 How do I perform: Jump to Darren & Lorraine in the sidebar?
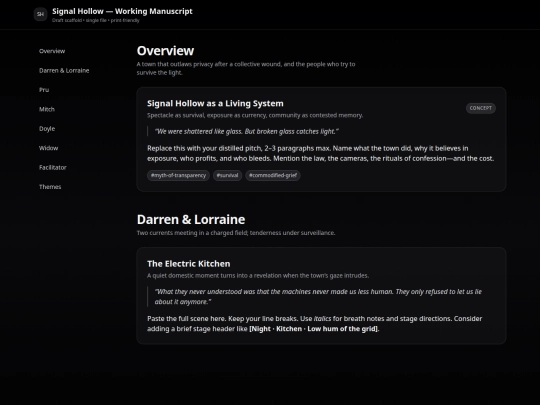coord(64,70)
